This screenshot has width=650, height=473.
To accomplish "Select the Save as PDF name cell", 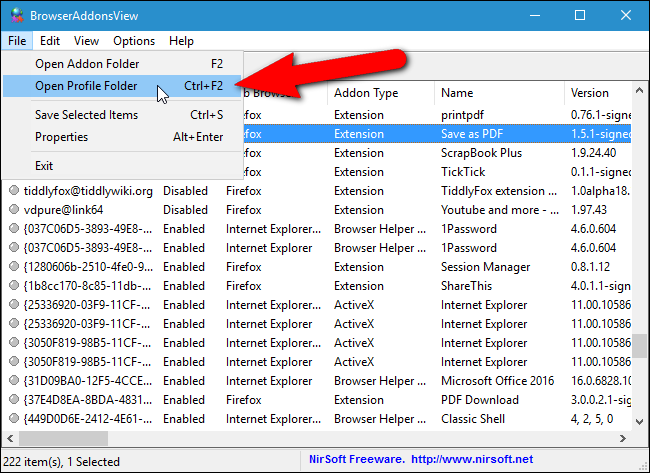I will [x=472, y=134].
